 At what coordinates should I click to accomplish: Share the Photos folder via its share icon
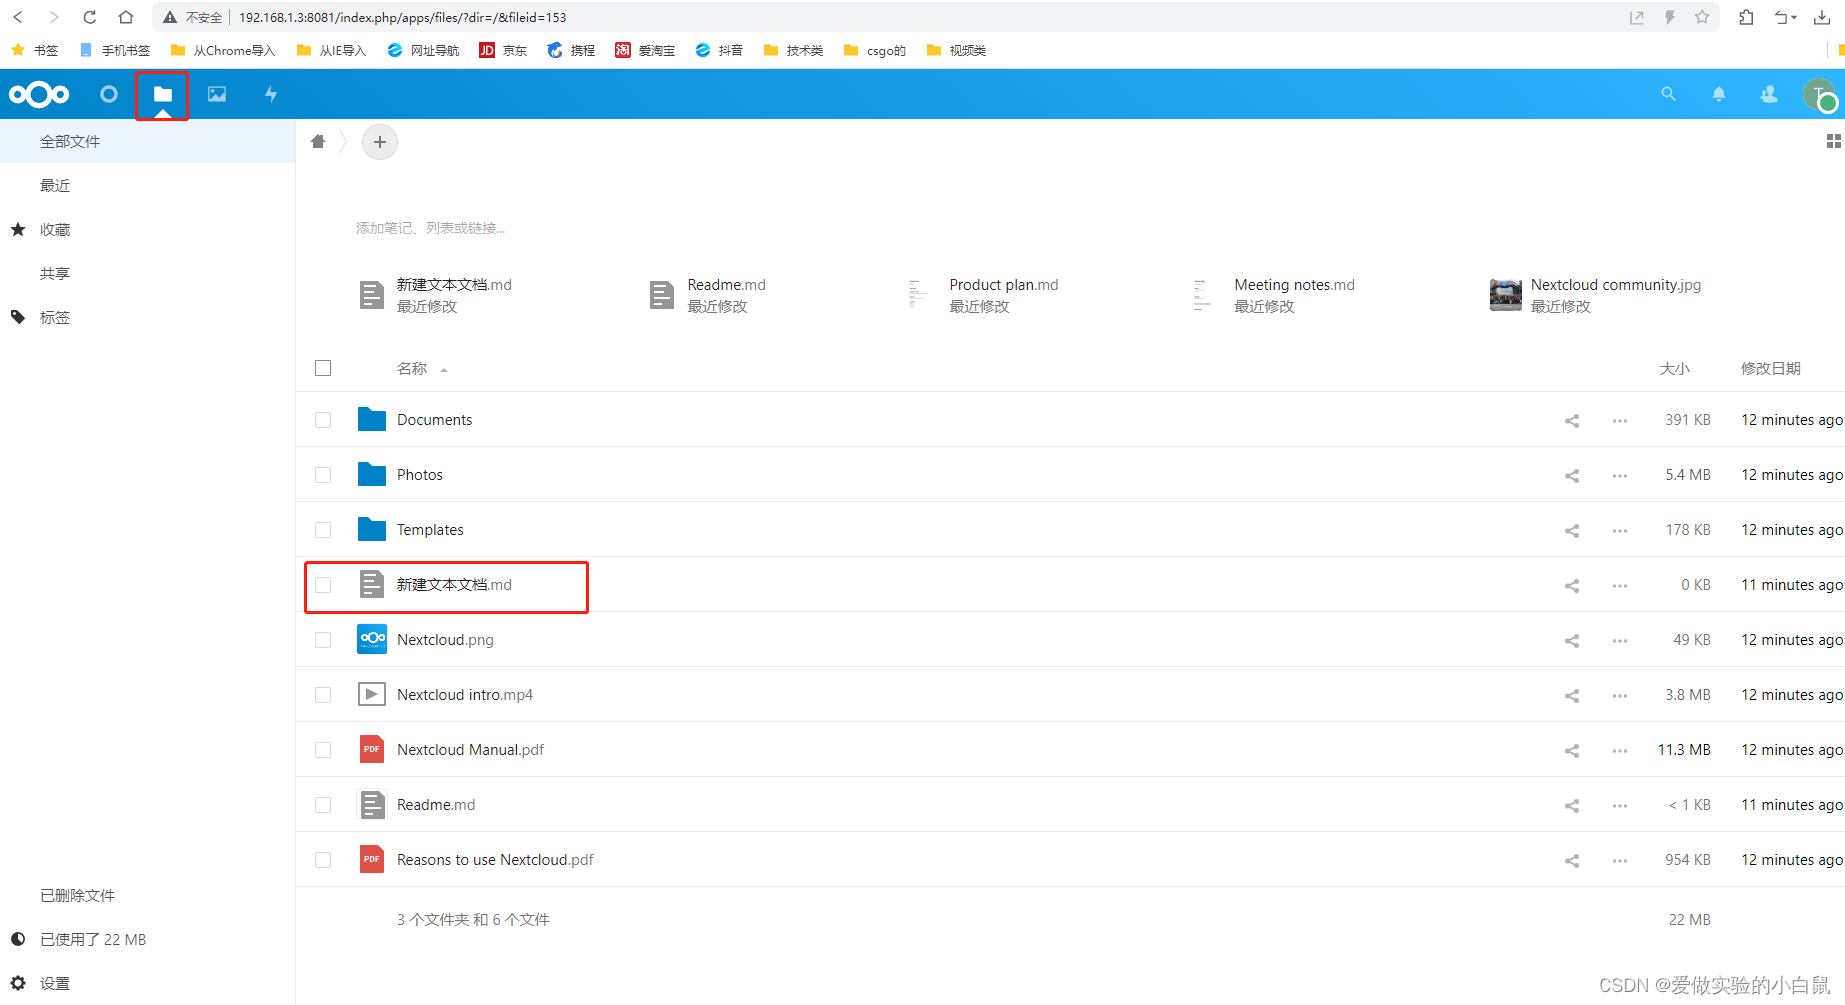(1572, 476)
